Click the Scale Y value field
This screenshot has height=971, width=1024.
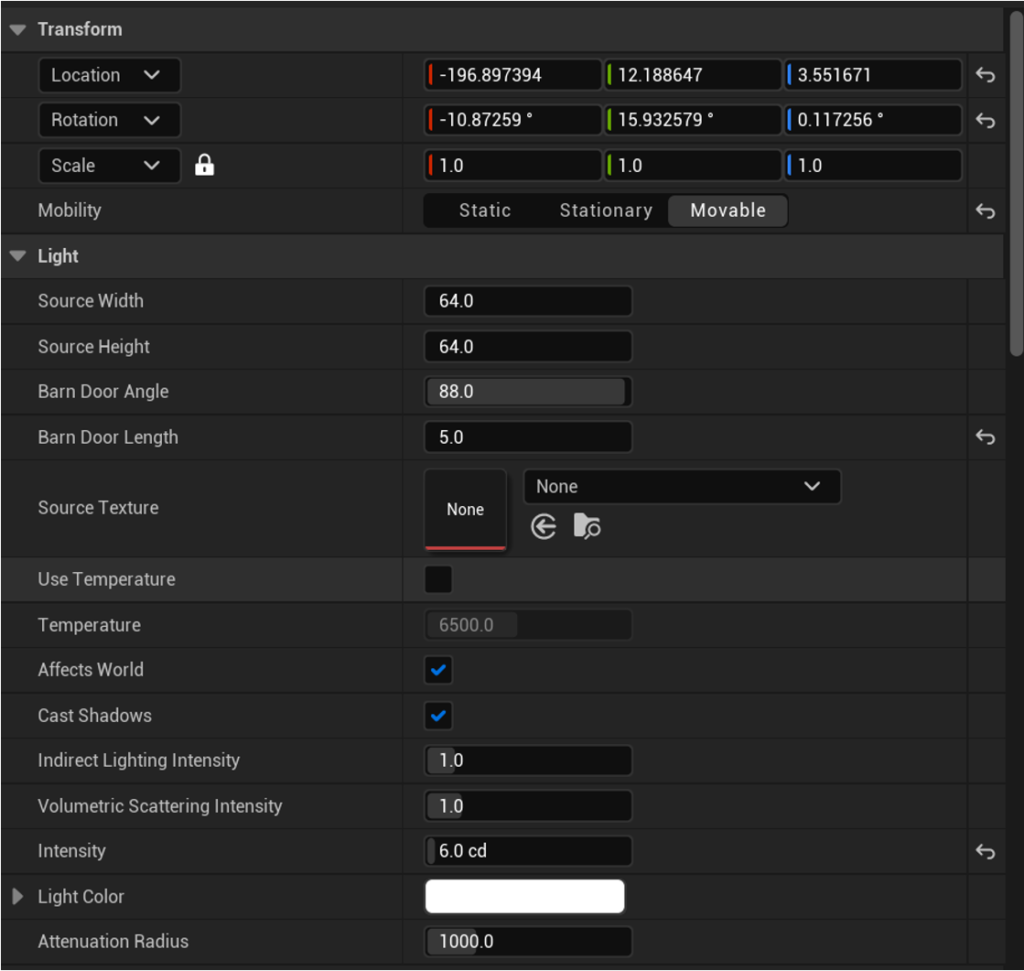(x=692, y=166)
